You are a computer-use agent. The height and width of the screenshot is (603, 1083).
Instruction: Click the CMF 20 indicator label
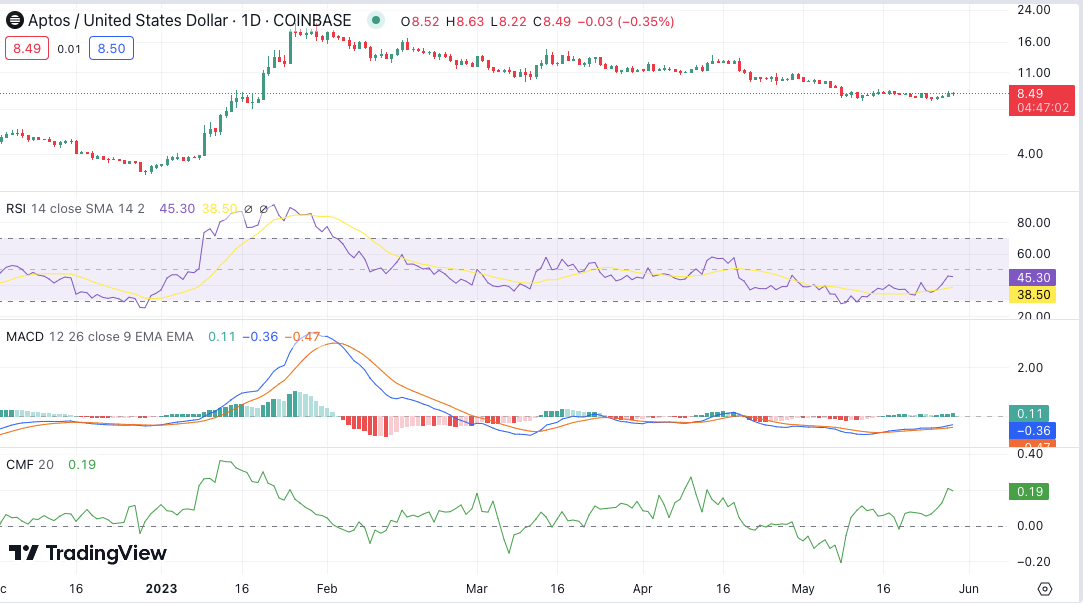coord(30,465)
